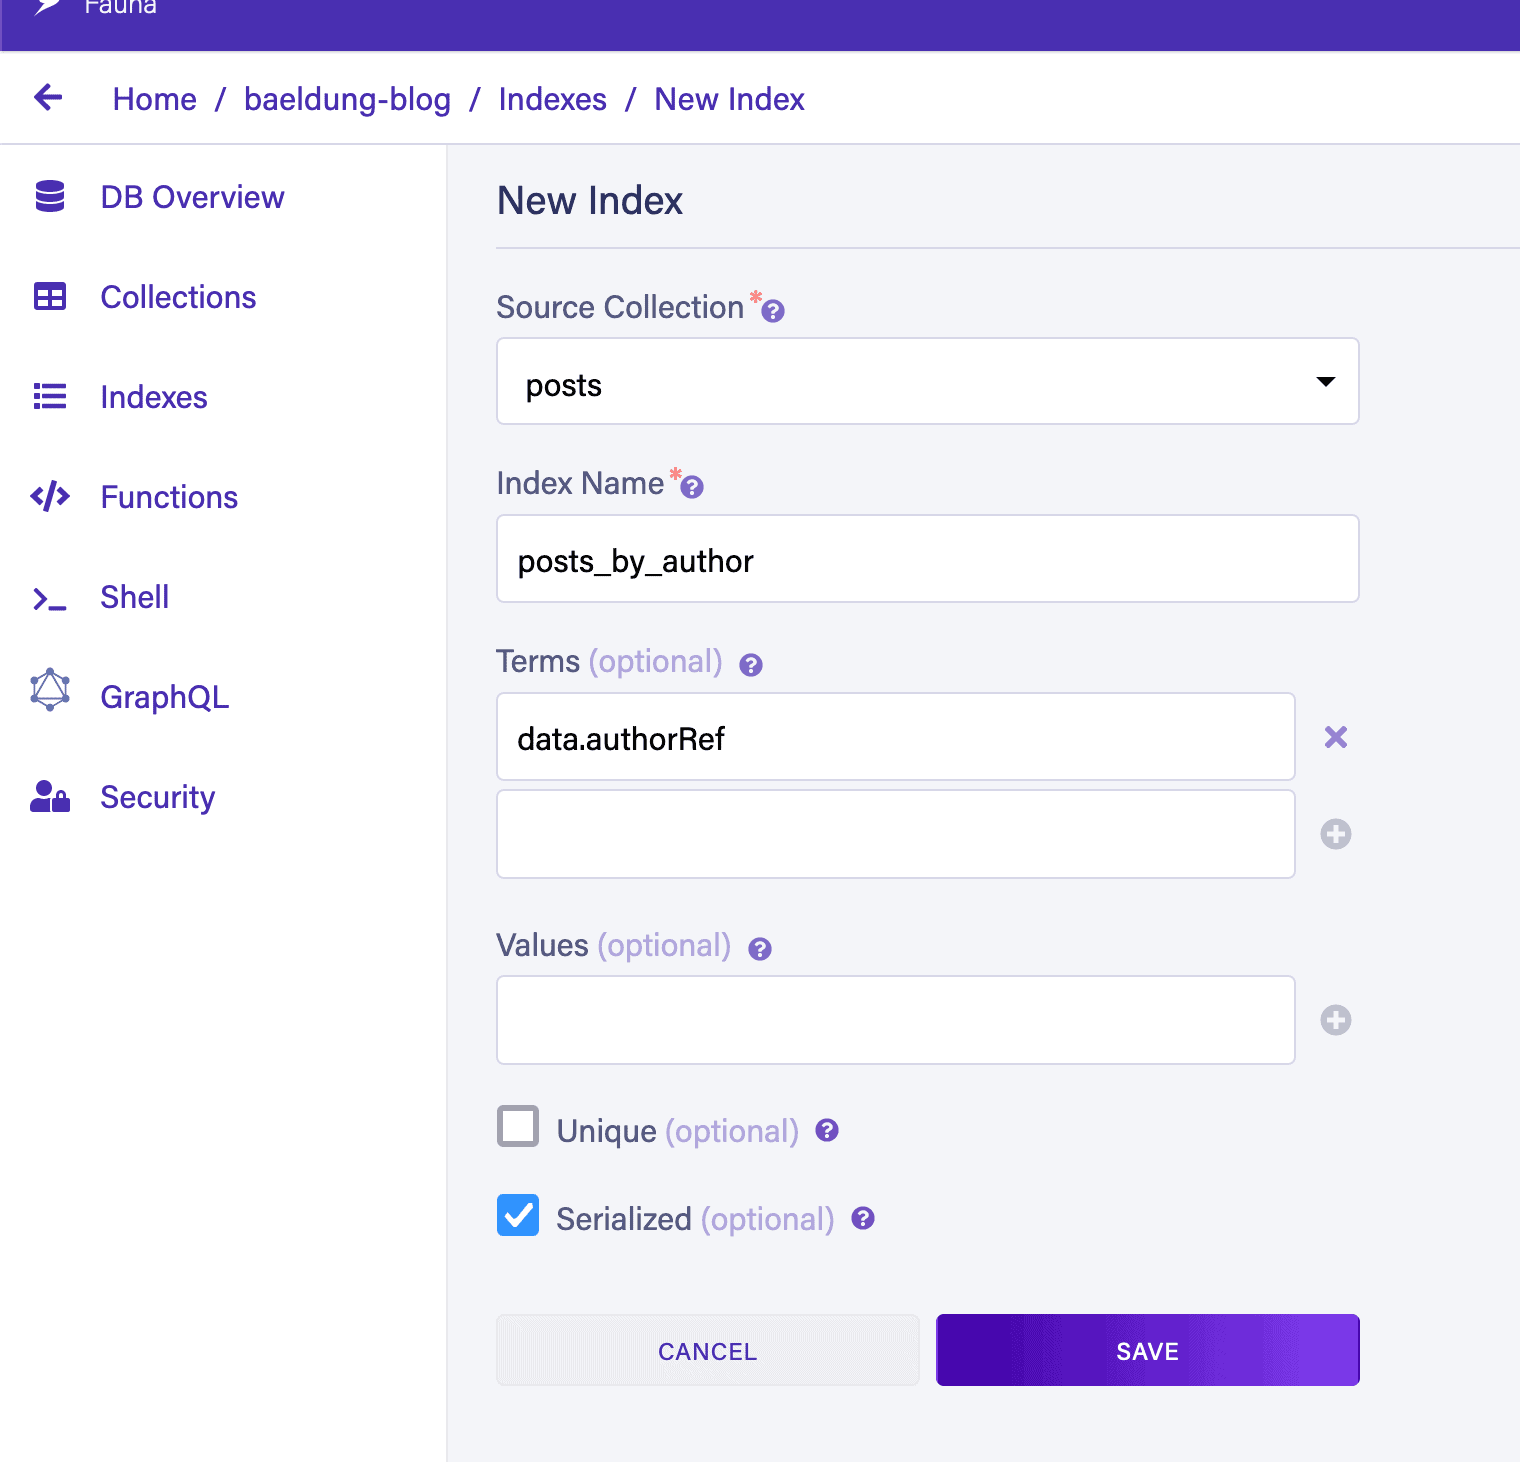
Task: Open the Security section
Action: (157, 797)
